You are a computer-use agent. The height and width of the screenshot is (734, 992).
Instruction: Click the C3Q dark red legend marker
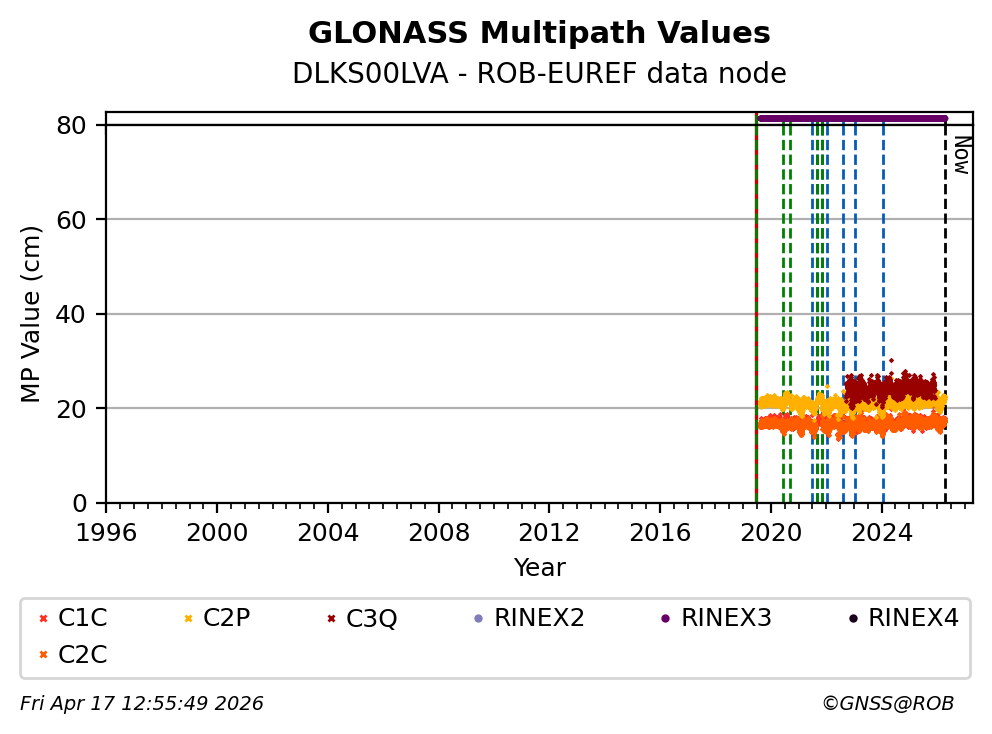(x=331, y=619)
